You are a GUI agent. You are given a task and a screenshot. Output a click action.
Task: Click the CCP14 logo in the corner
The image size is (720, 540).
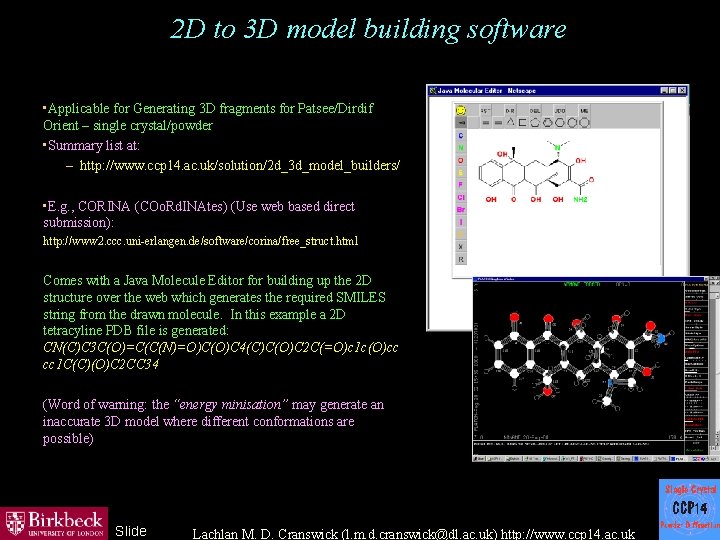[x=689, y=509]
